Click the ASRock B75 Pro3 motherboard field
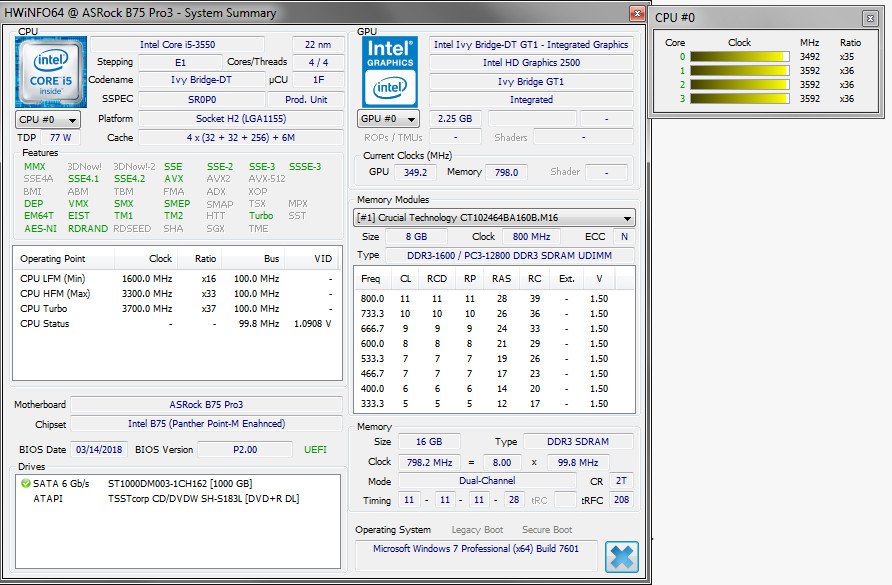Viewport: 892px width, 585px height. (x=206, y=405)
